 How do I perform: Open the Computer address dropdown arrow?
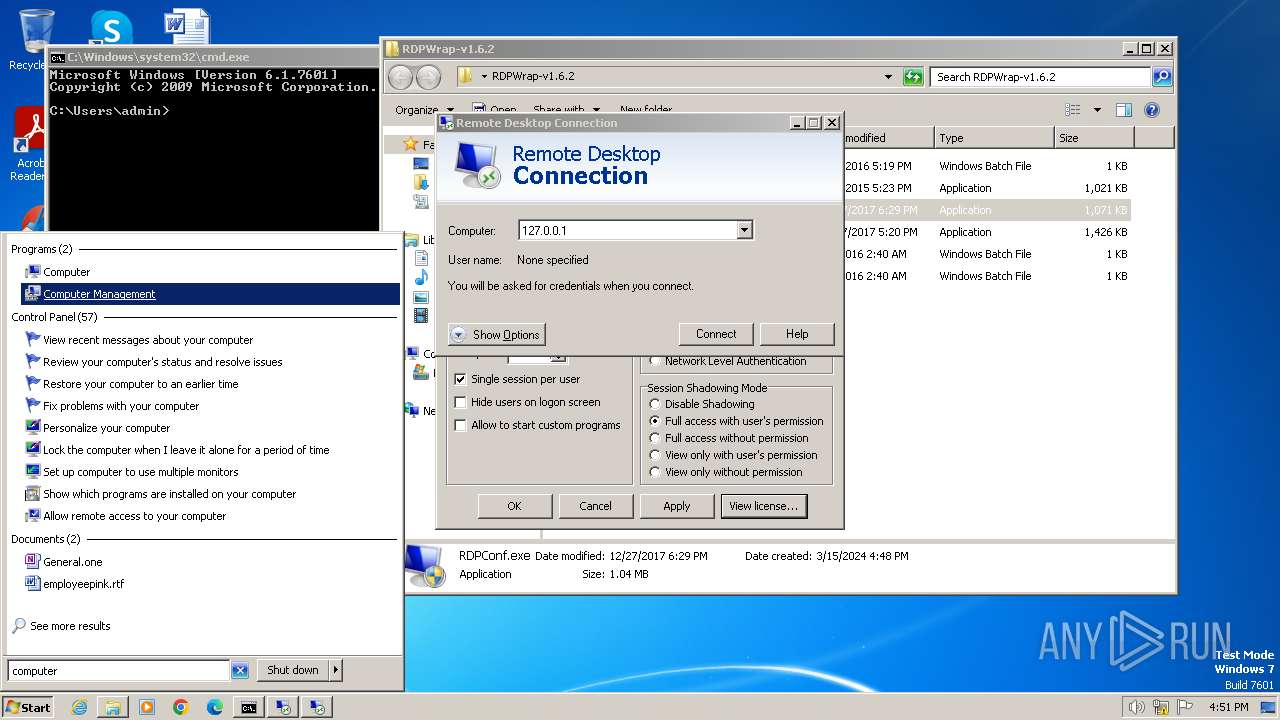(x=744, y=230)
